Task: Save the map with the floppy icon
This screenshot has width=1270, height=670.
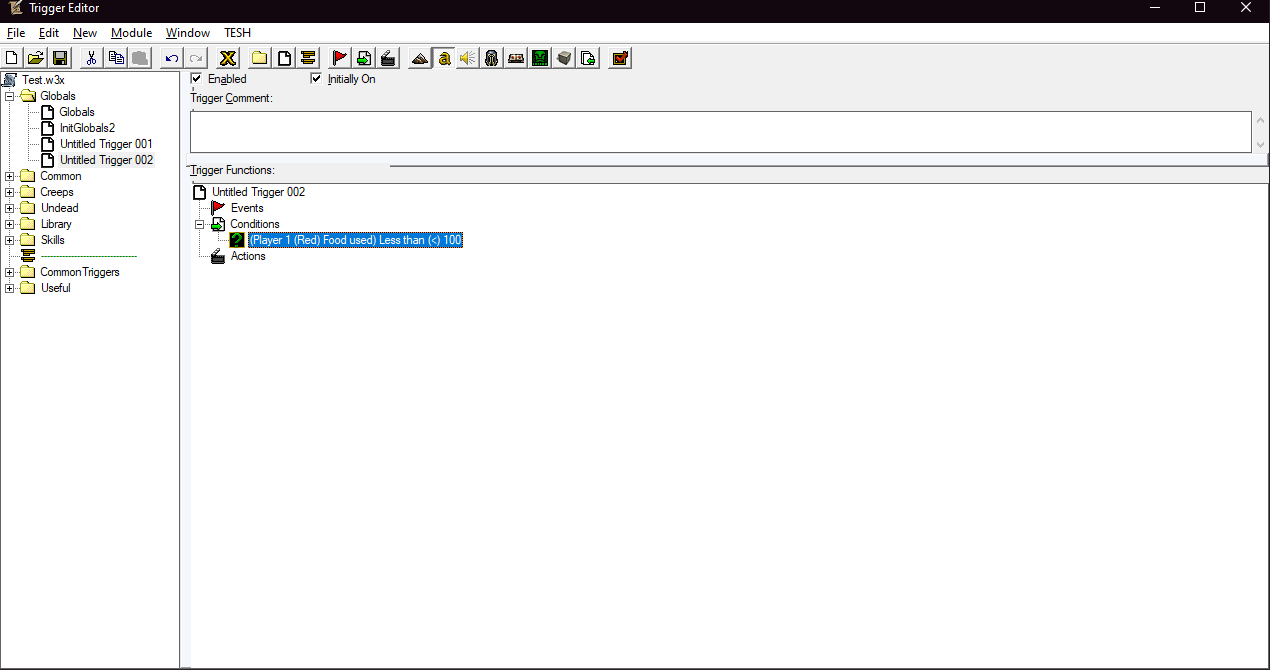Action: [x=59, y=58]
